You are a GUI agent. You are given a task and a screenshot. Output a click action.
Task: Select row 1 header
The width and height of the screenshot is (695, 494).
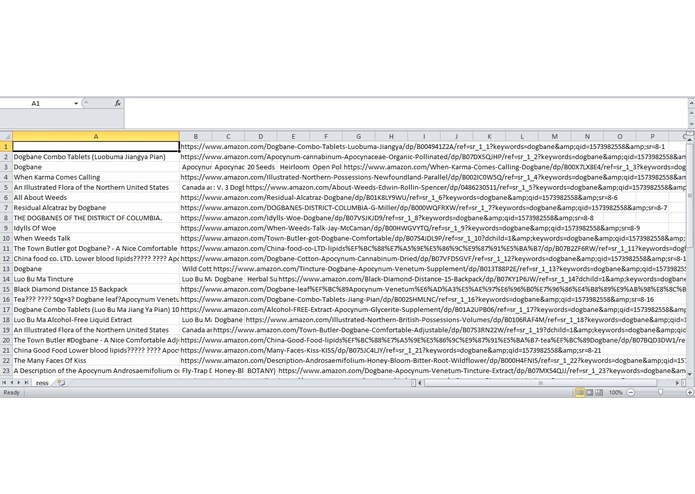(6, 147)
